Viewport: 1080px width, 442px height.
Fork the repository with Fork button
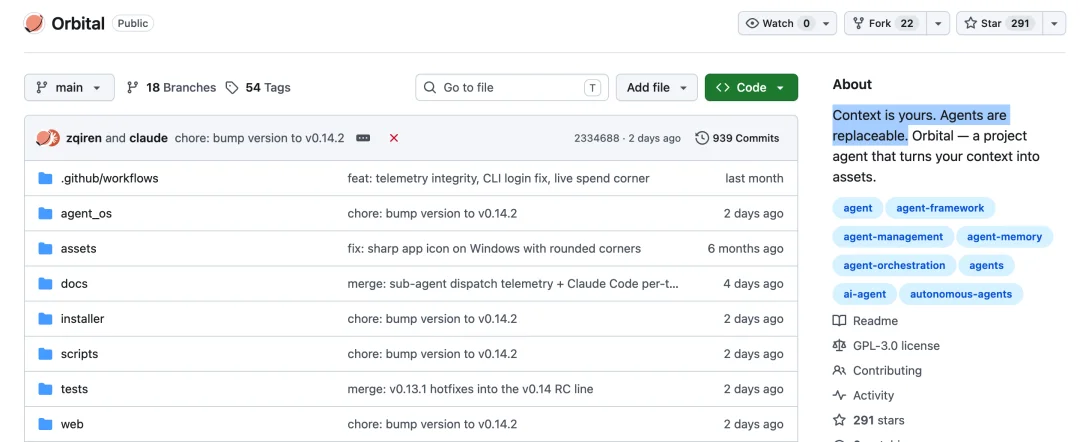(x=883, y=23)
